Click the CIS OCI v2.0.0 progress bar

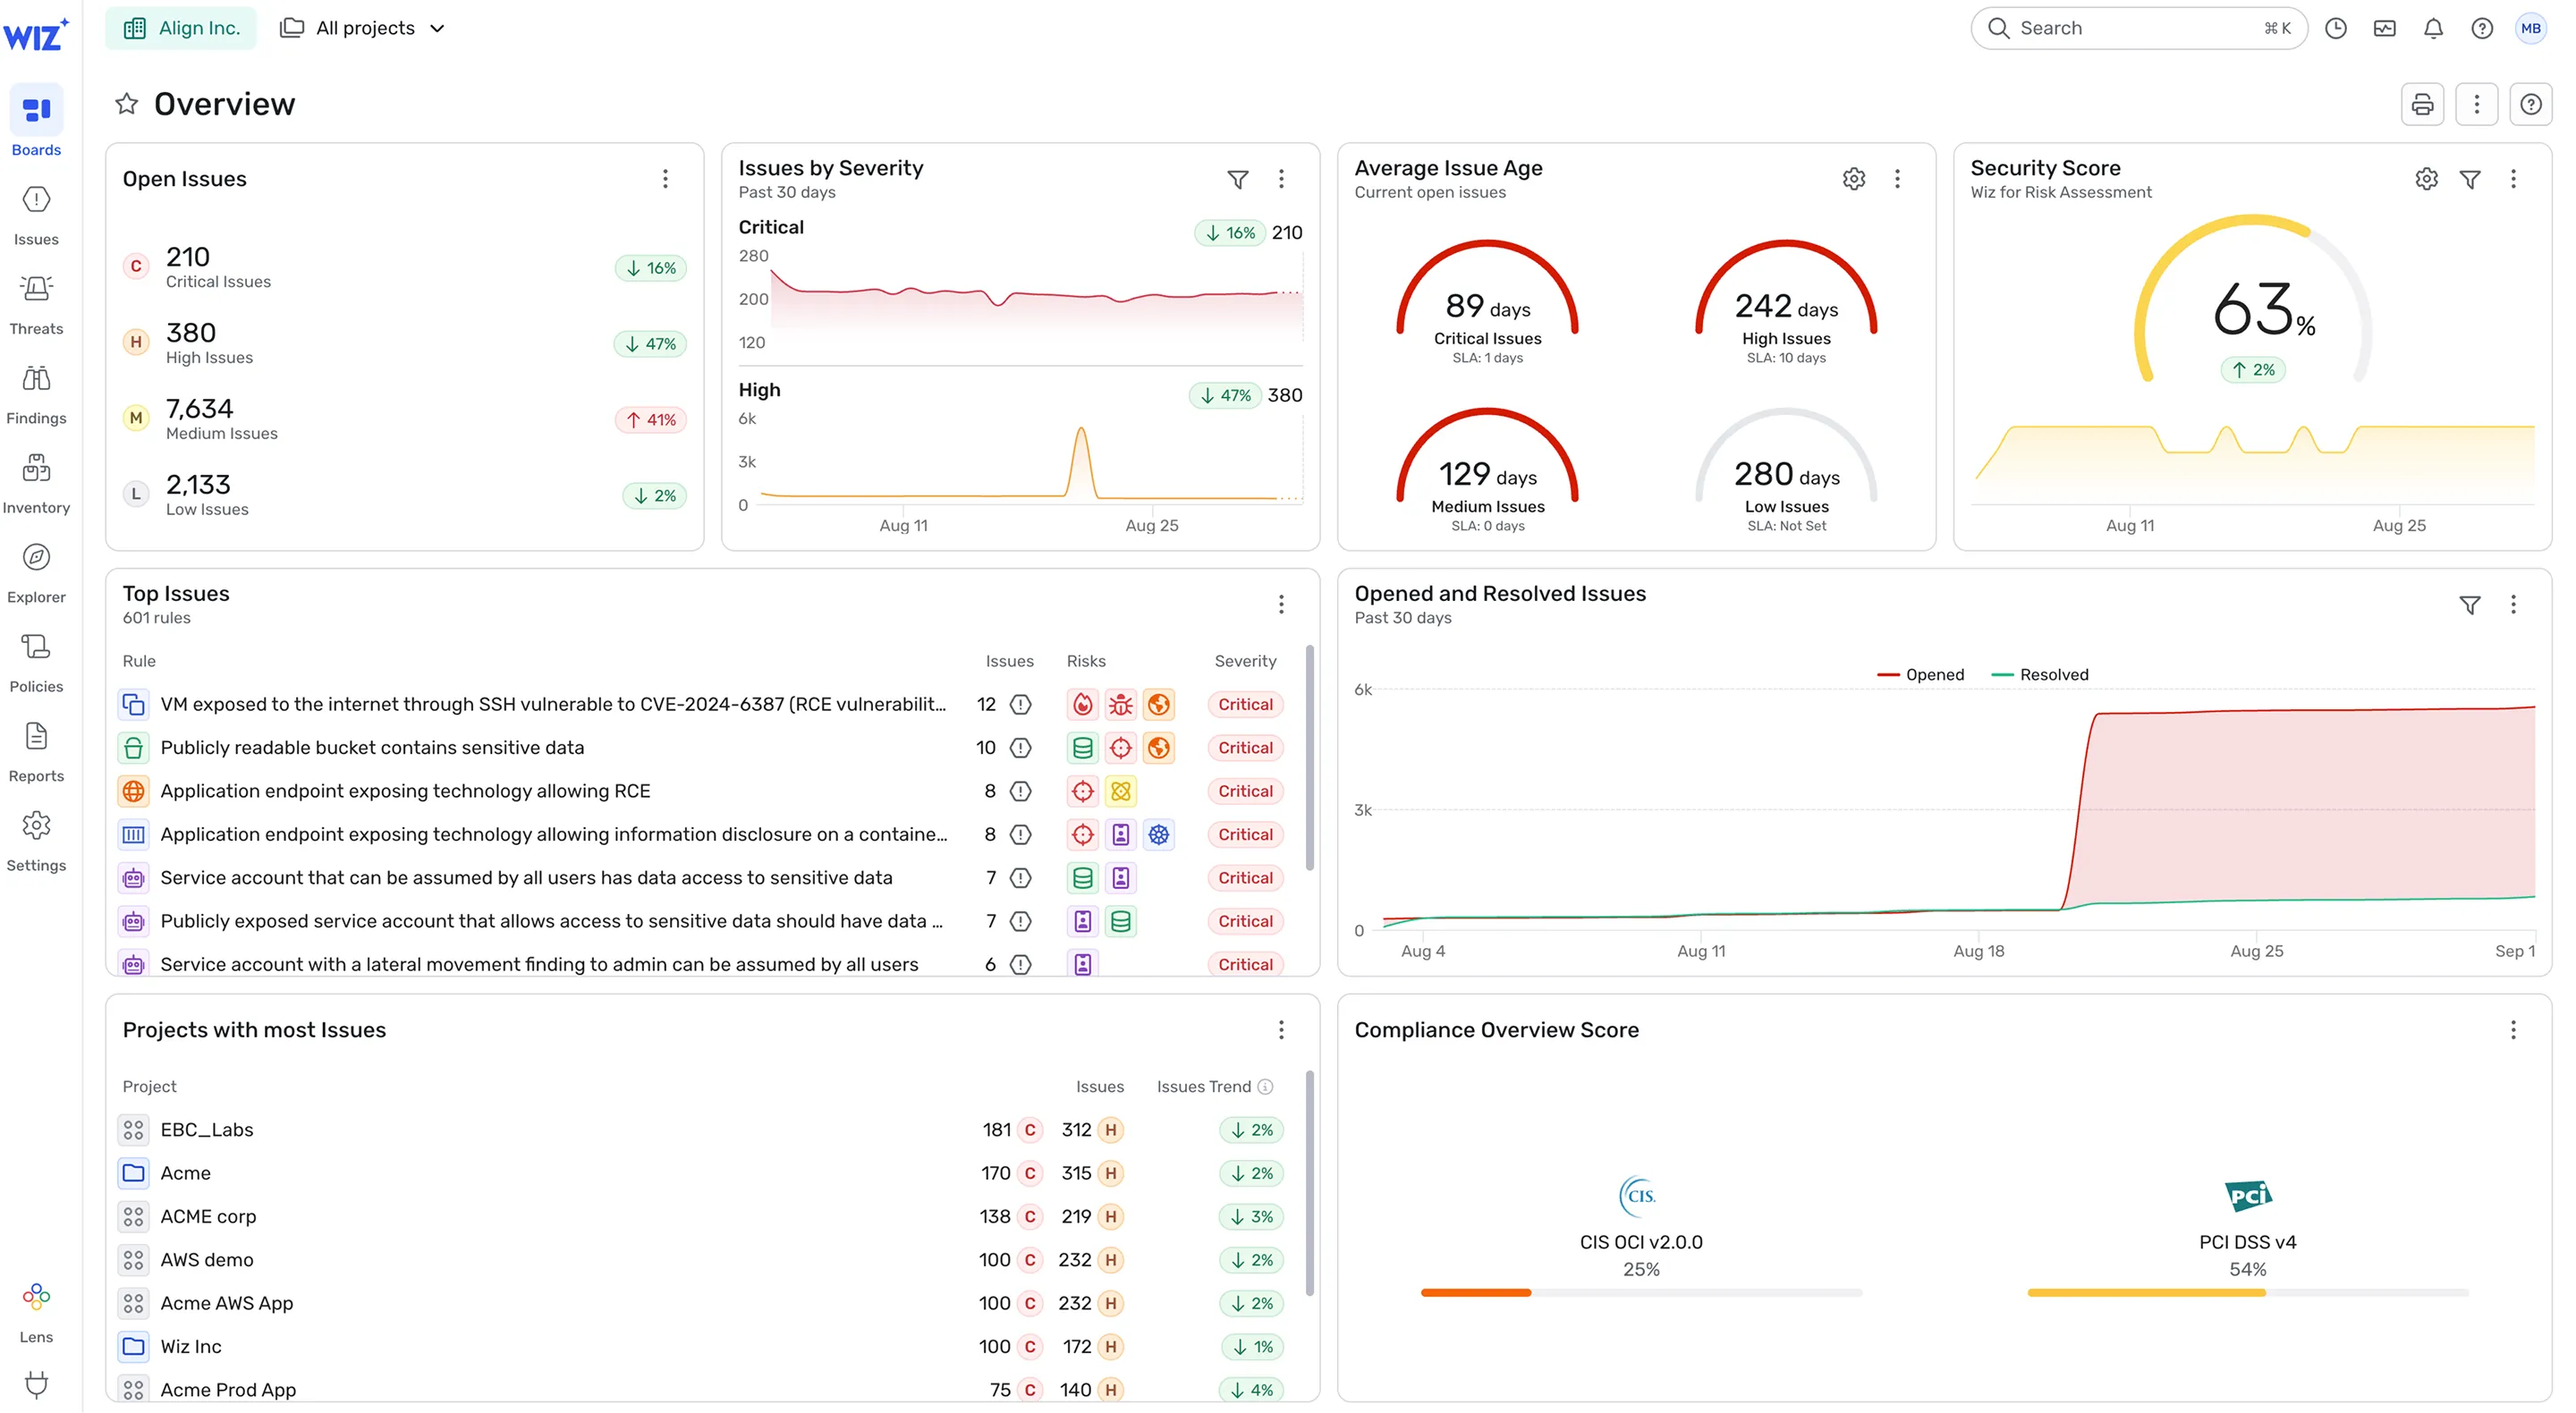point(1640,1293)
